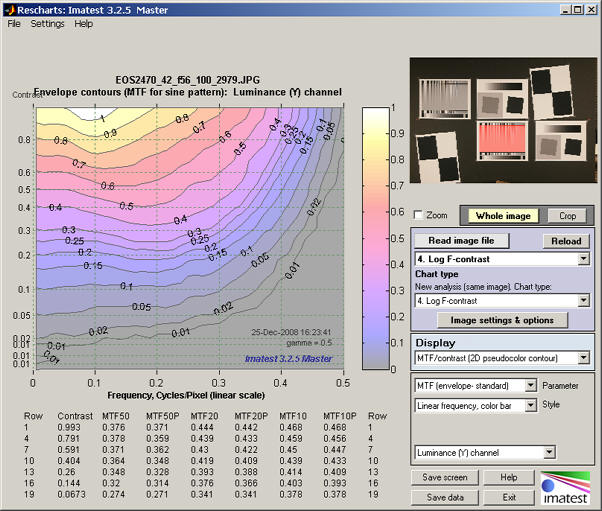Click the Frequency, Cycles/Pixel axis label
The height and width of the screenshot is (511, 602).
186,395
